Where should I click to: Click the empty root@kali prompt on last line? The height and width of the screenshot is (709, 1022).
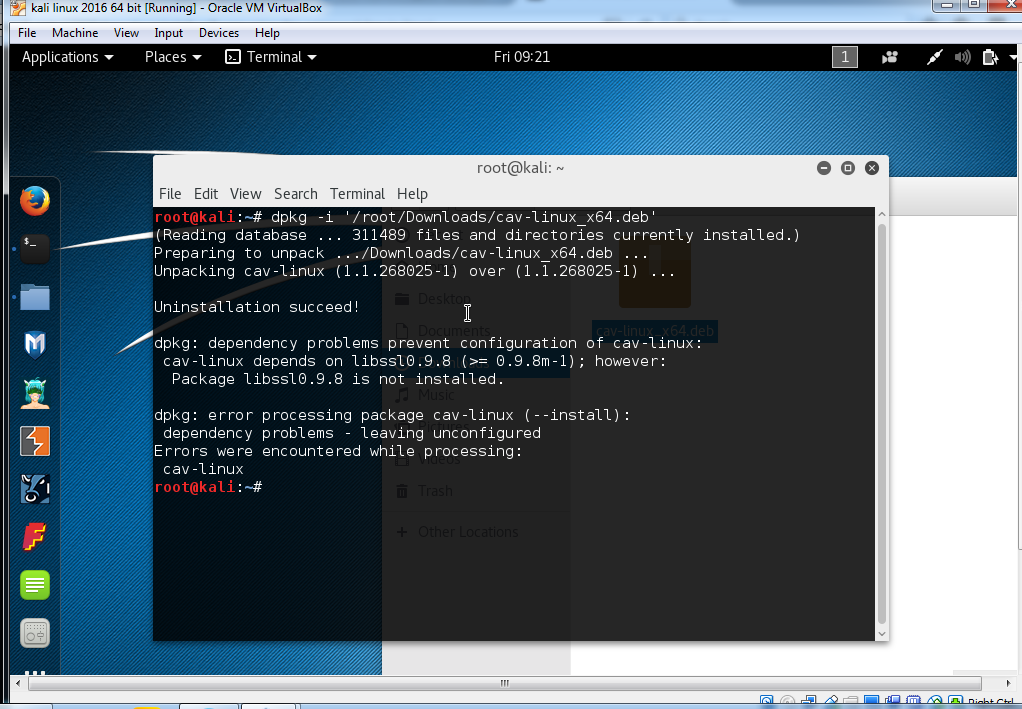pyautogui.click(x=208, y=487)
